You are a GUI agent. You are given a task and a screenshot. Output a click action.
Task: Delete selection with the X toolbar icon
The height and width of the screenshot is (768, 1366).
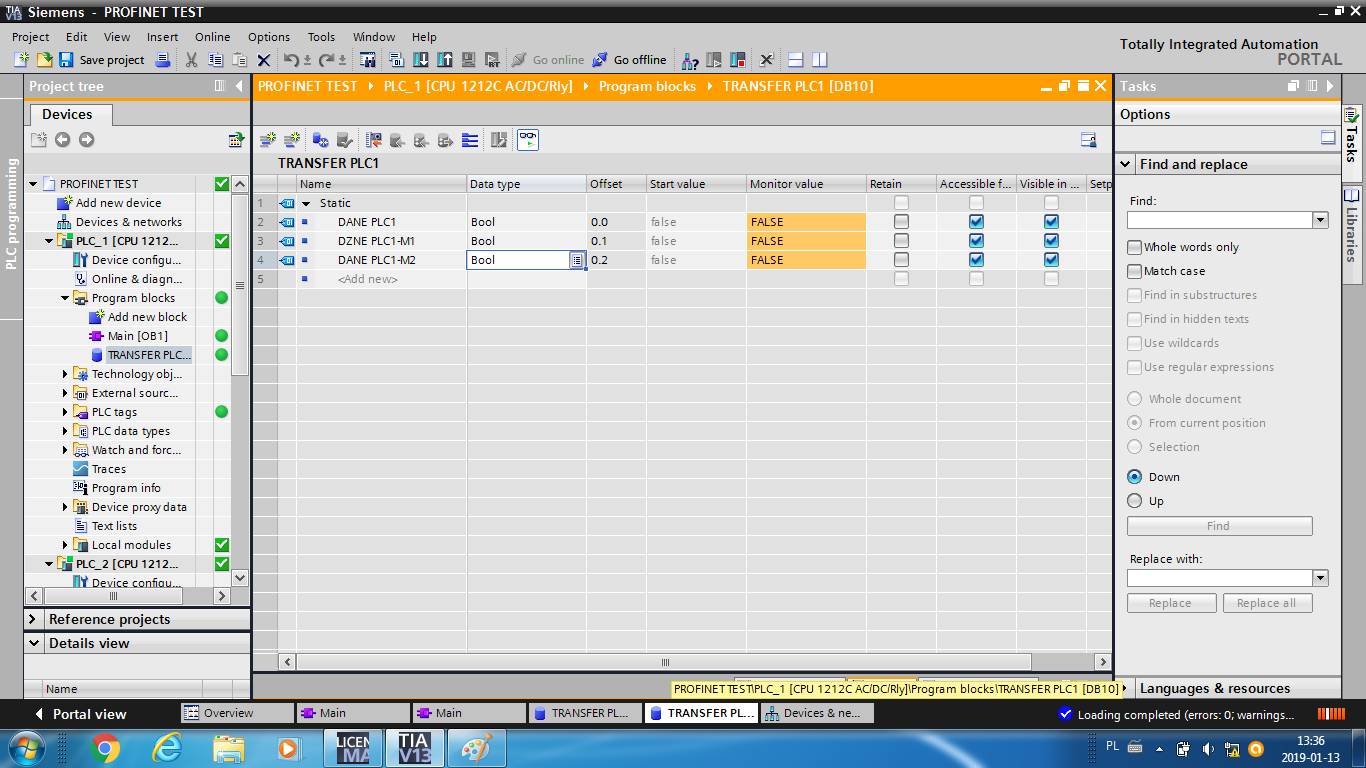264,60
